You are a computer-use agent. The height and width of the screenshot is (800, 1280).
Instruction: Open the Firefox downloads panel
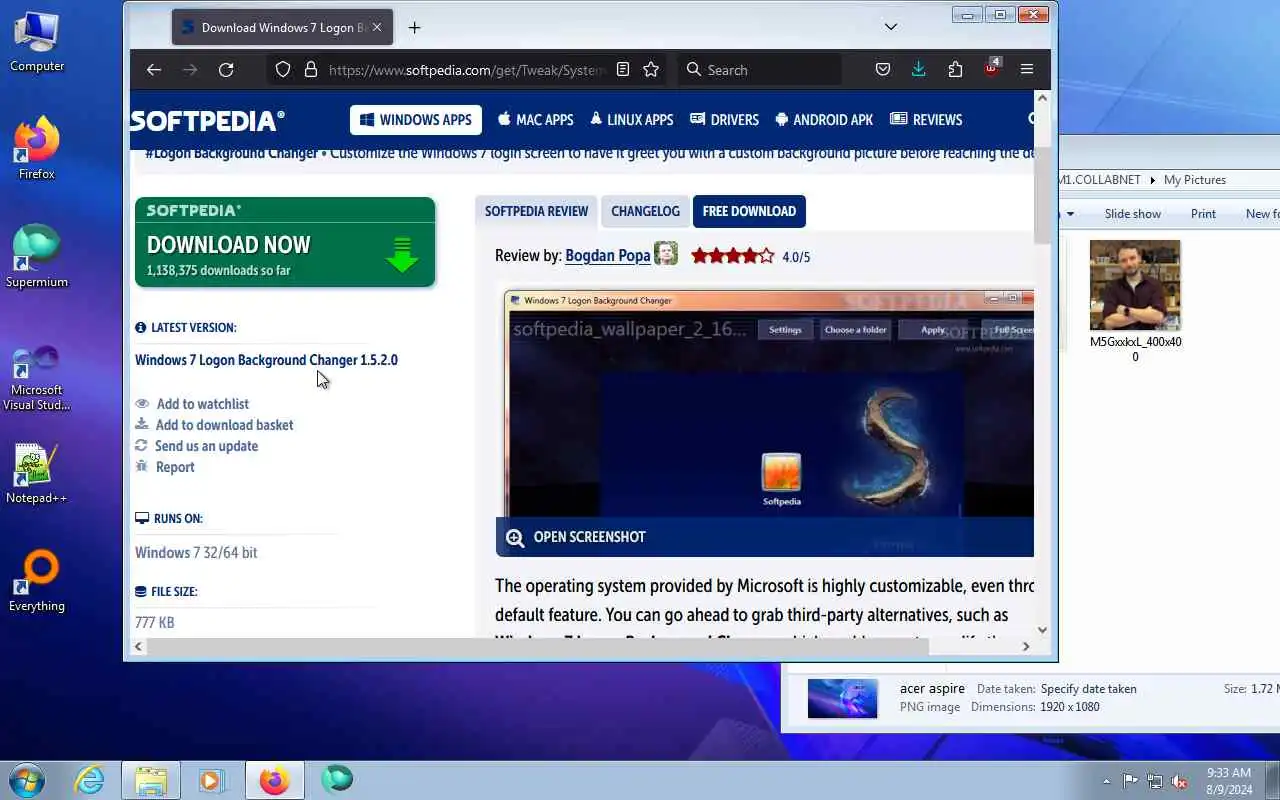click(919, 70)
